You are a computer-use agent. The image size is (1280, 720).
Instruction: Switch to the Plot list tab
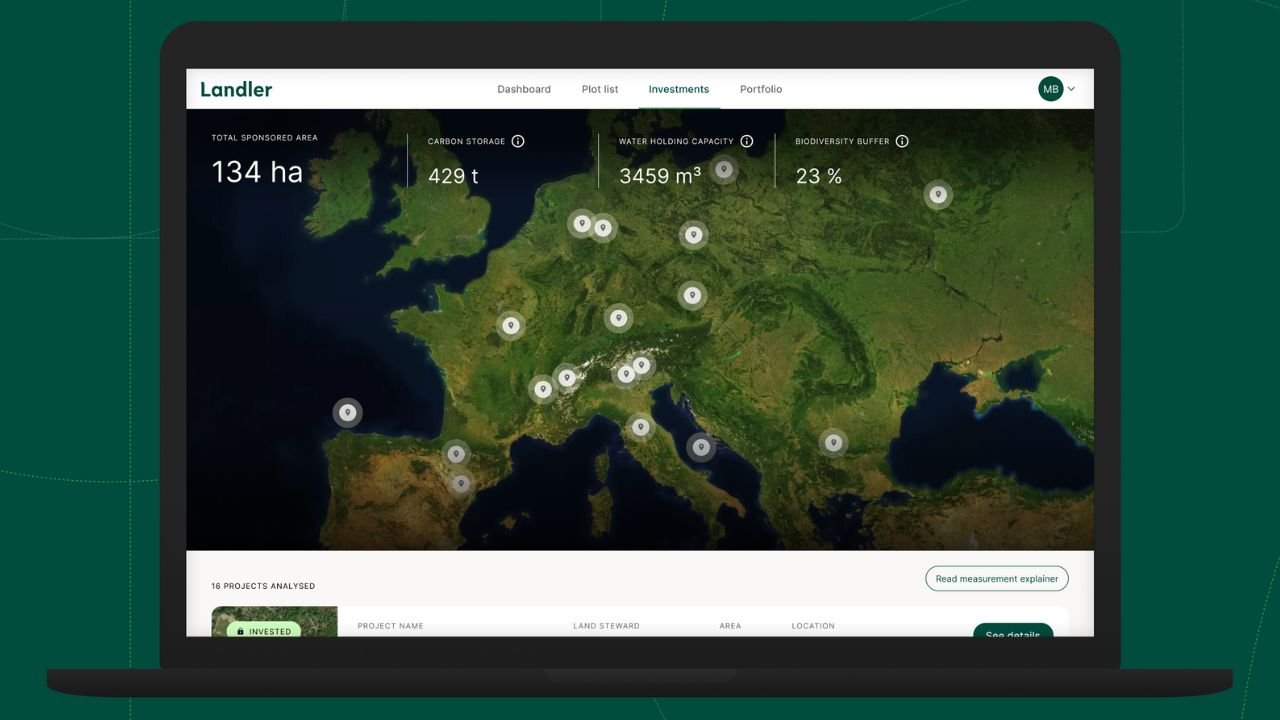coord(599,89)
